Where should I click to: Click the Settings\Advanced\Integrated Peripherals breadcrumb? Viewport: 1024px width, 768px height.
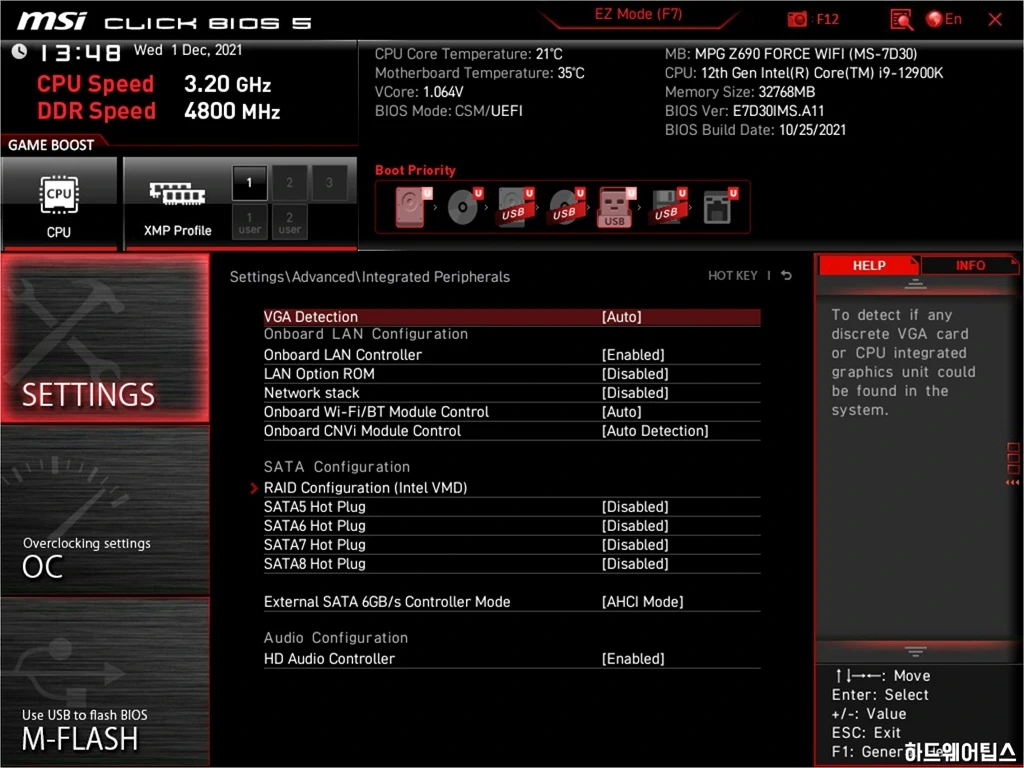tap(370, 277)
